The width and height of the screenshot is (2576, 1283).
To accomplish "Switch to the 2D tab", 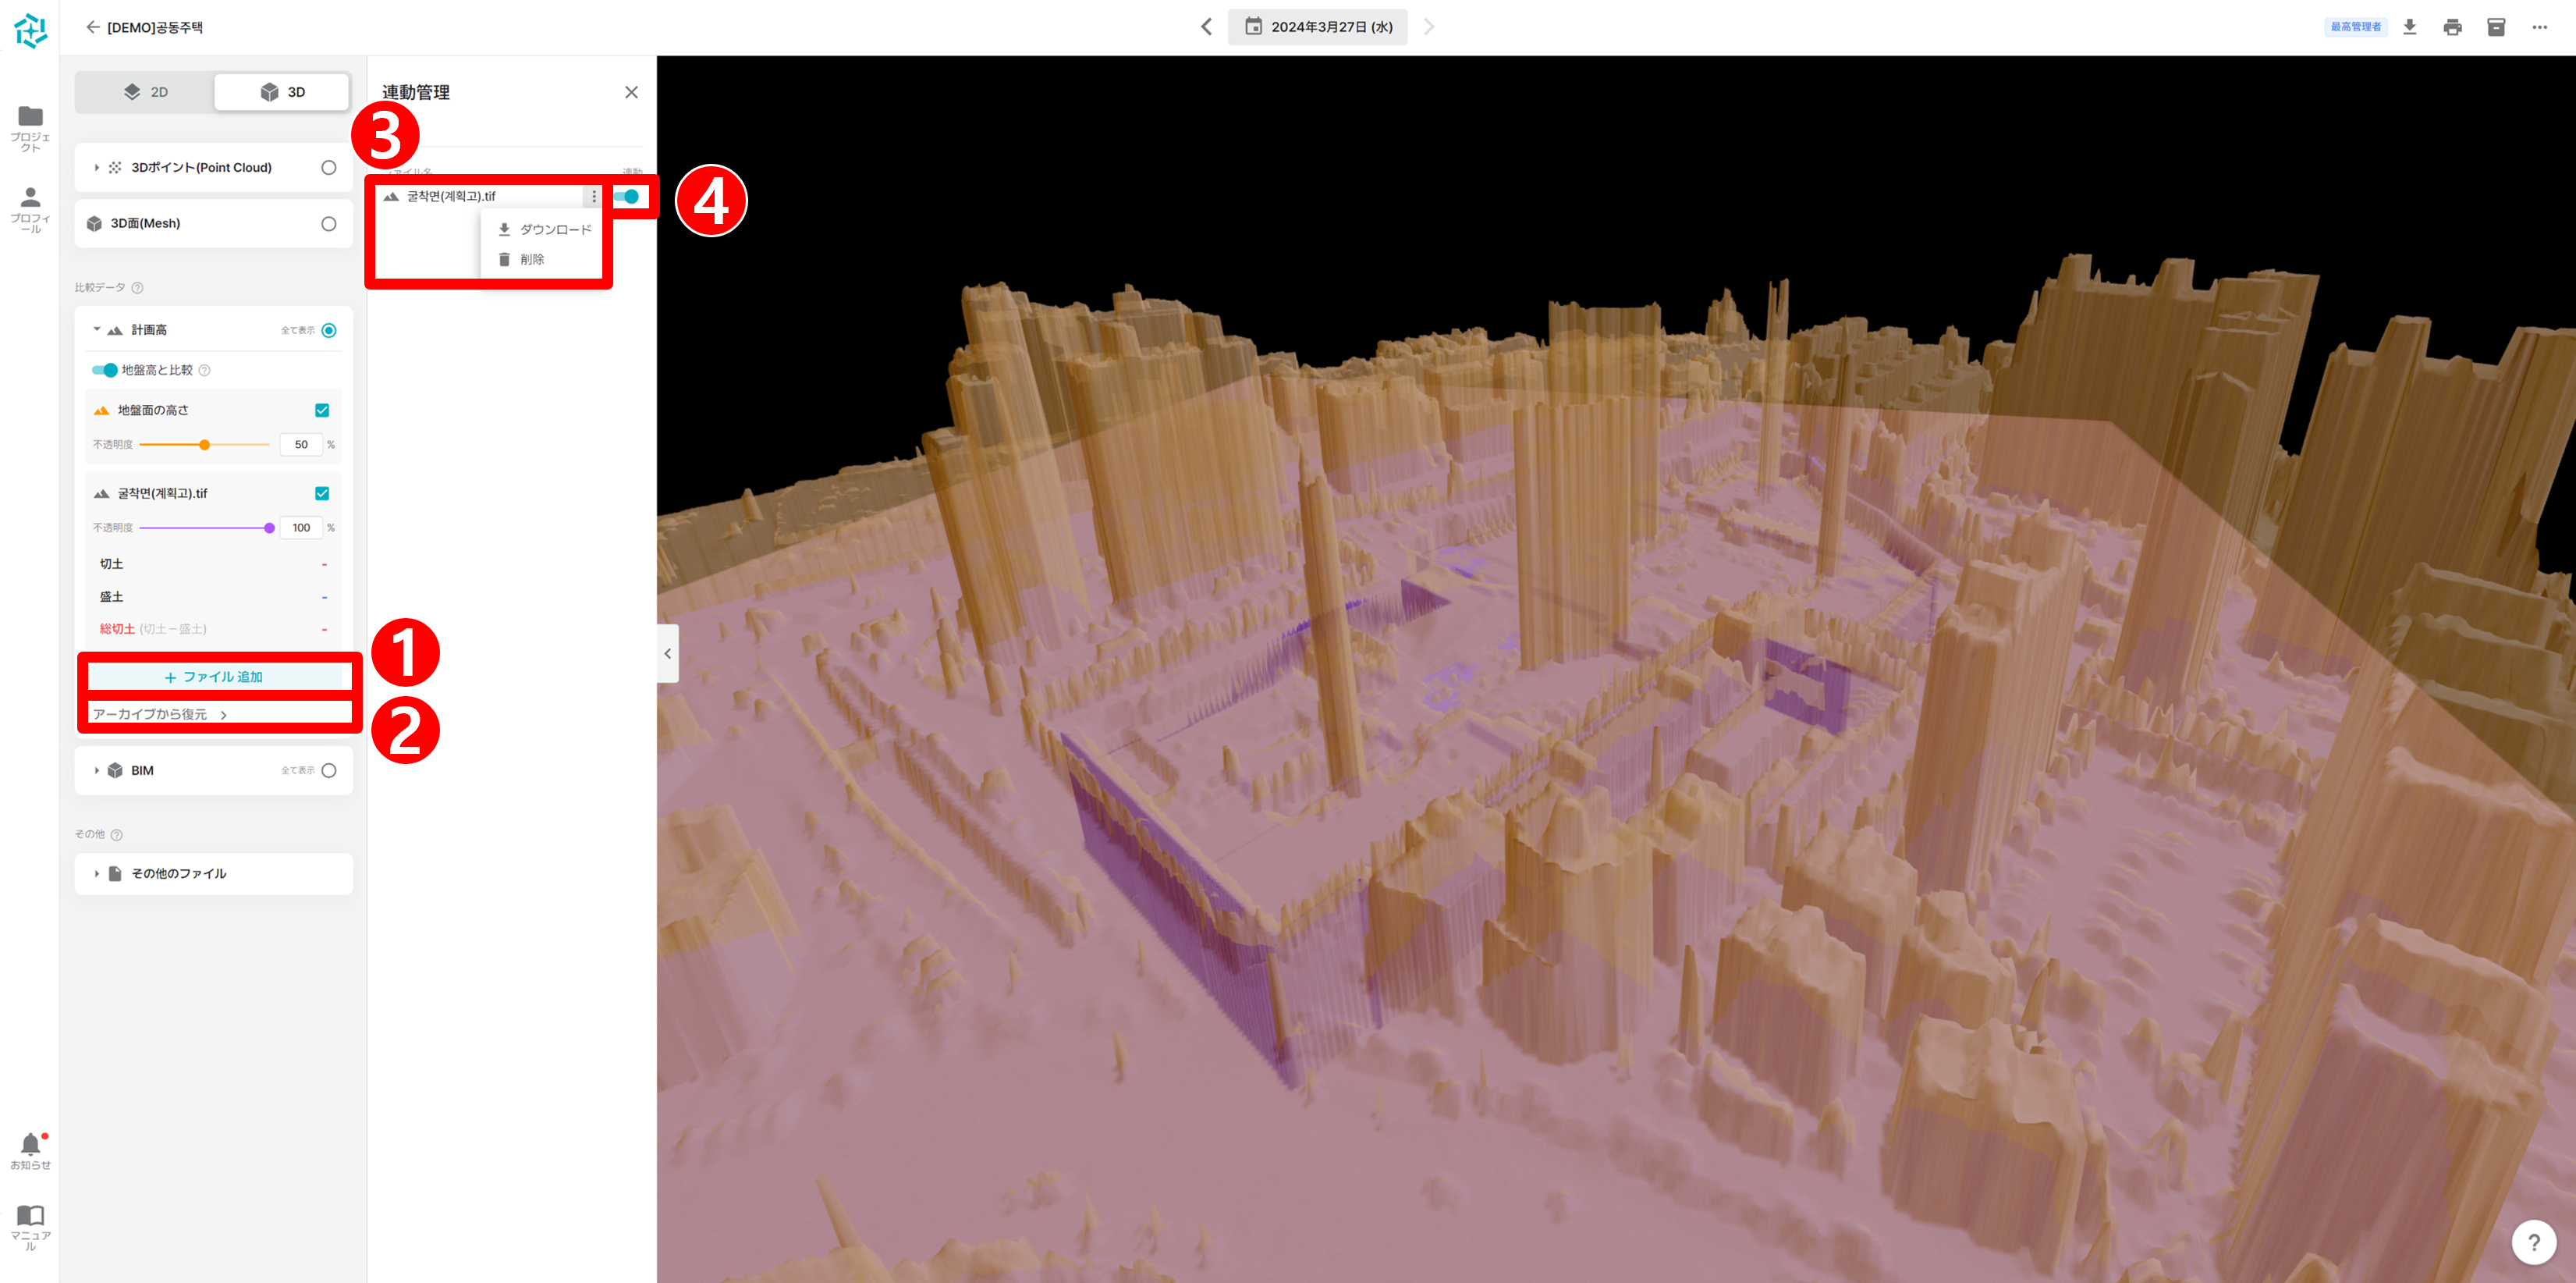I will coord(146,92).
